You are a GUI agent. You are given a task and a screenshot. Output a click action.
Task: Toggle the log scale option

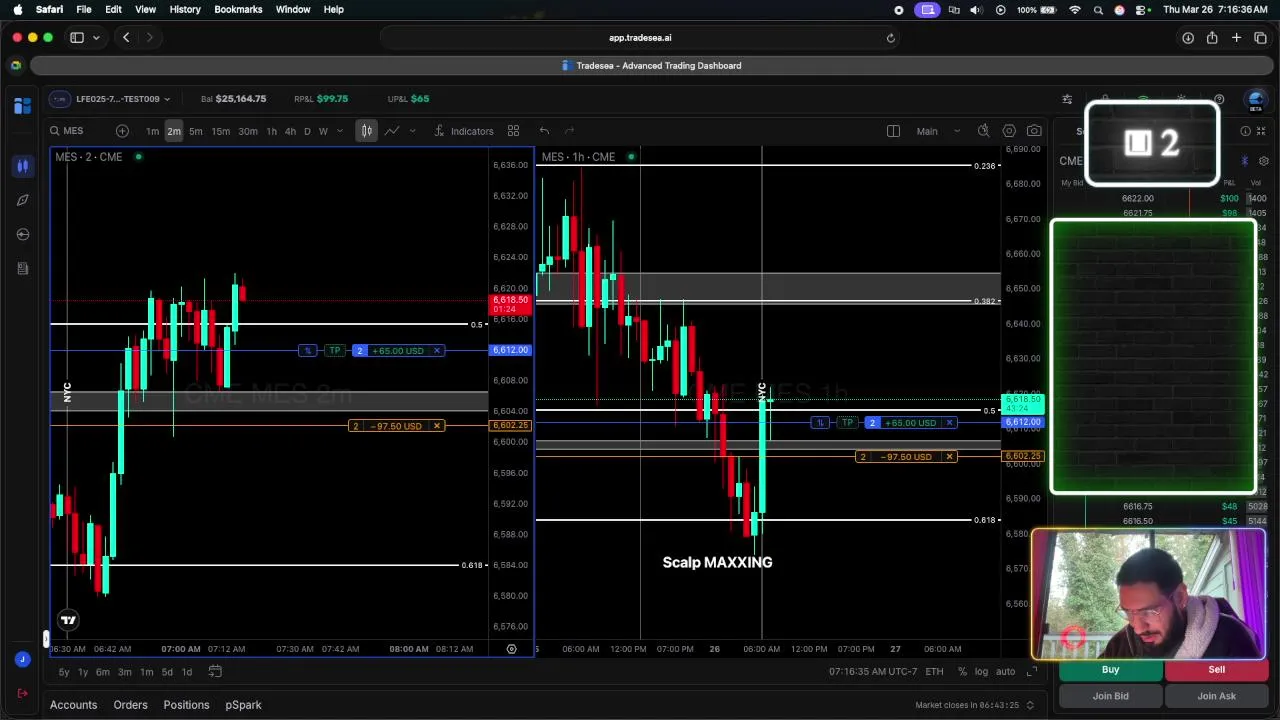point(981,672)
